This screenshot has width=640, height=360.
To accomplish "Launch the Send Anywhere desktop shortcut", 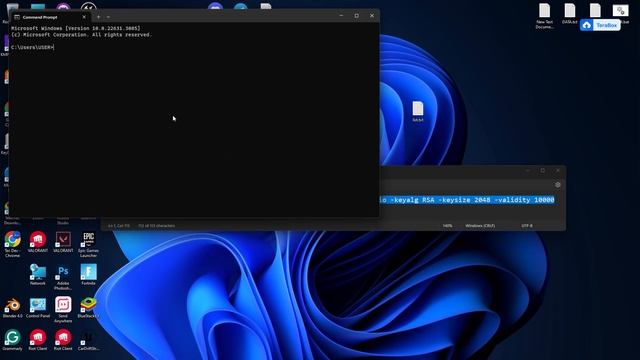I will pyautogui.click(x=63, y=309).
